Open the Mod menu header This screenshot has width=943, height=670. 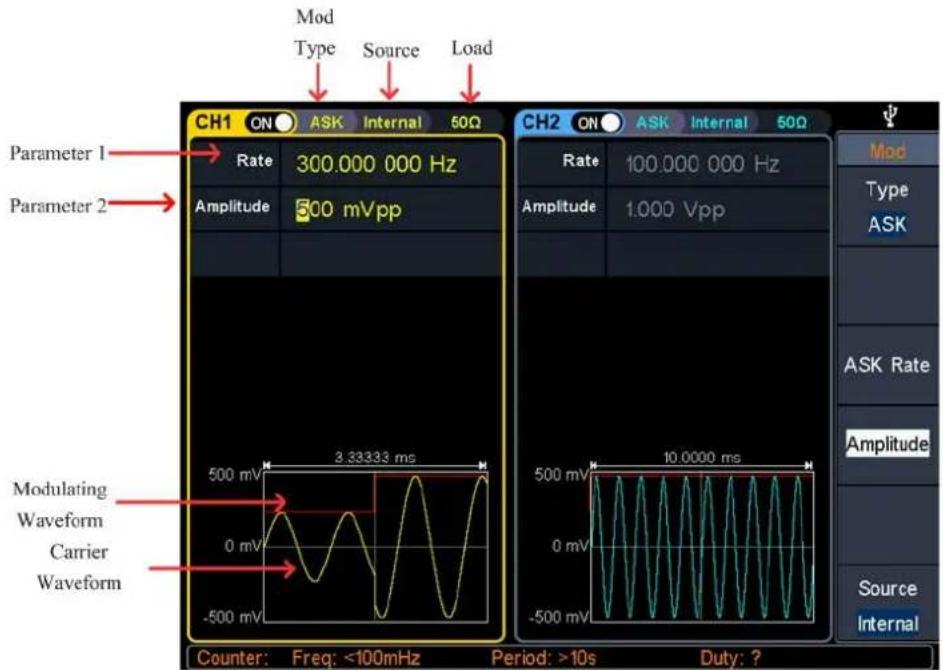coord(887,150)
